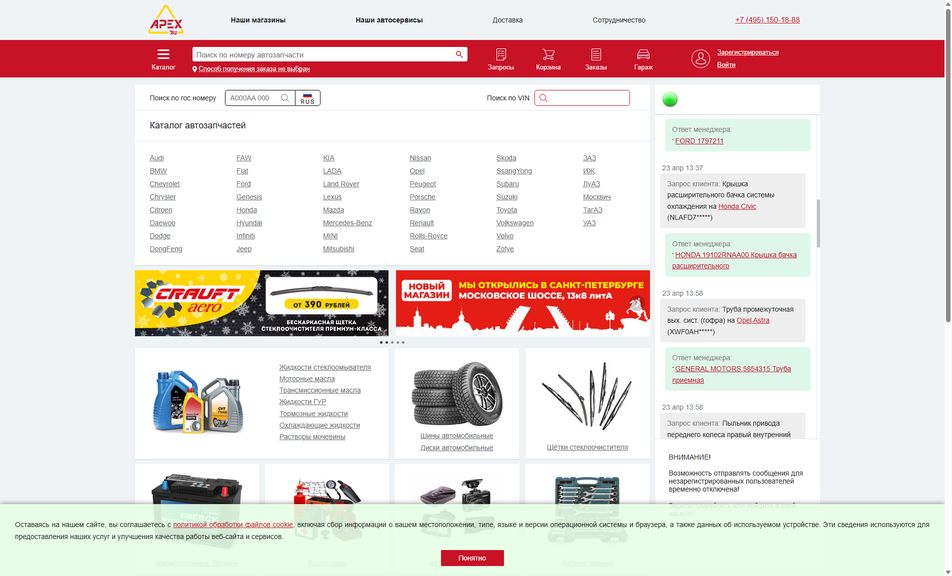Image resolution: width=952 pixels, height=576 pixels.
Task: Open the Каталог hamburger menu
Action: click(x=163, y=59)
